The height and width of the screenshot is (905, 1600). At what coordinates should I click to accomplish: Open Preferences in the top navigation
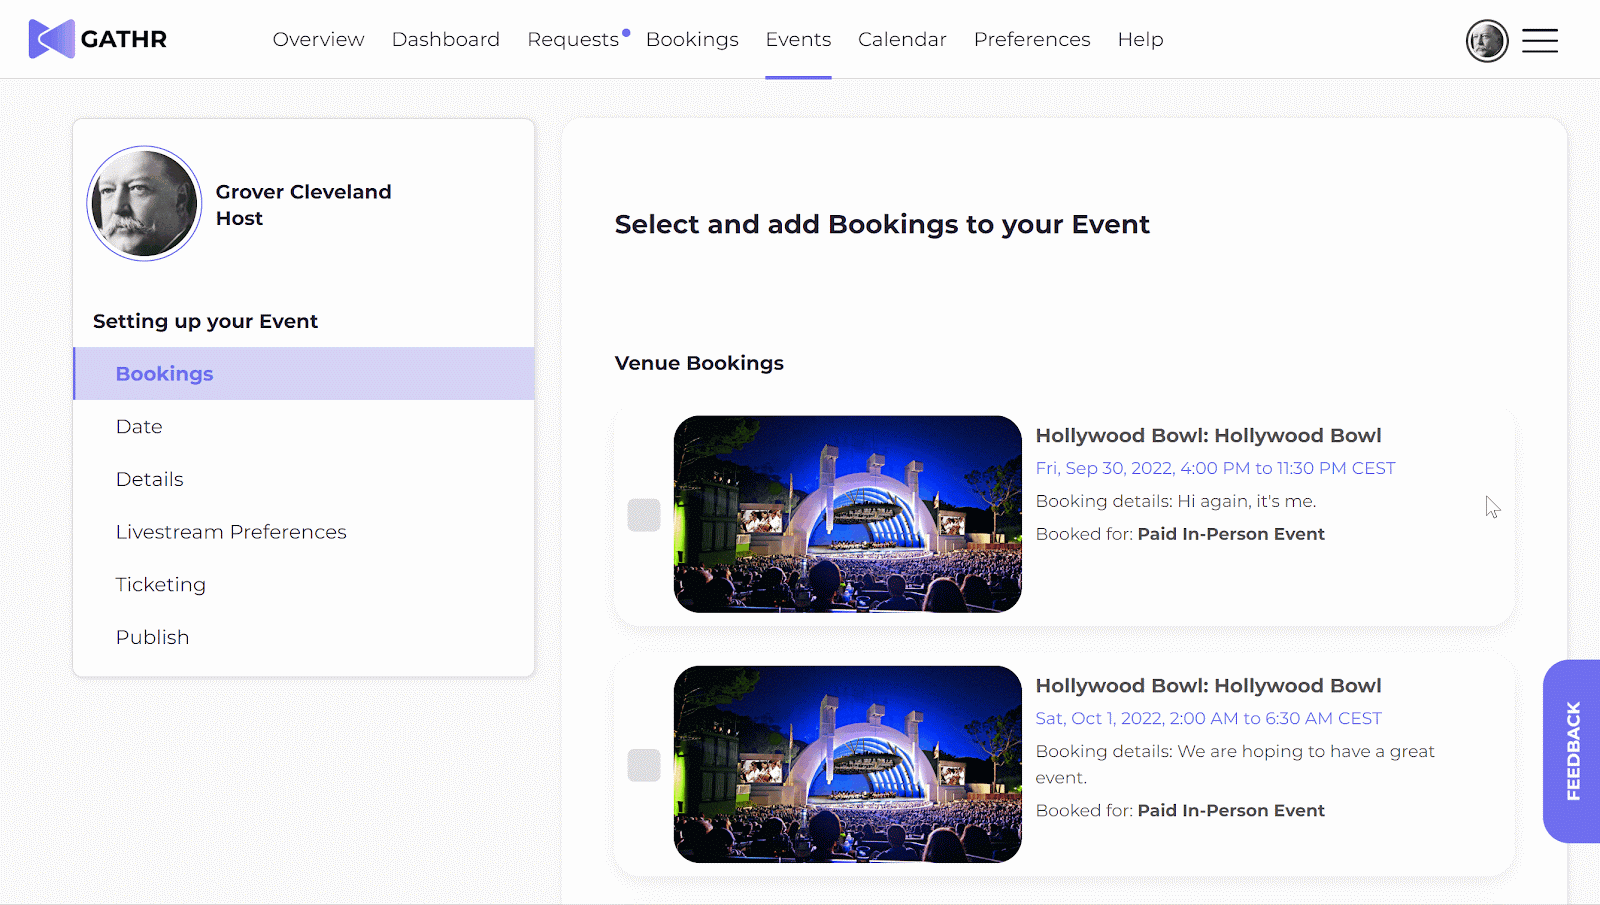(x=1032, y=39)
